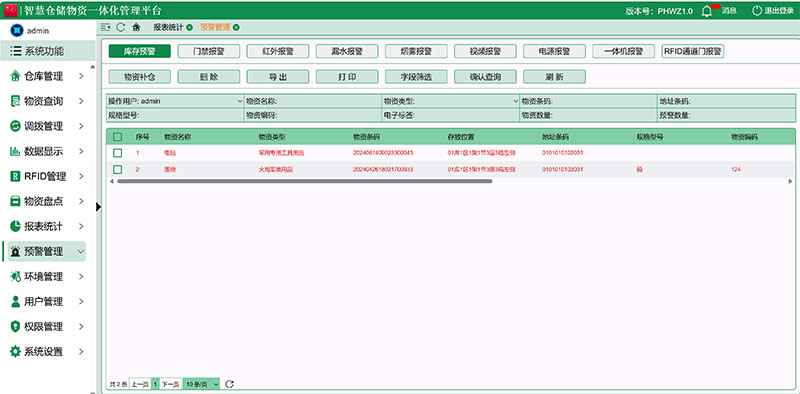
Task: Click barcode 2024061409023300045 cell
Action: 383,153
